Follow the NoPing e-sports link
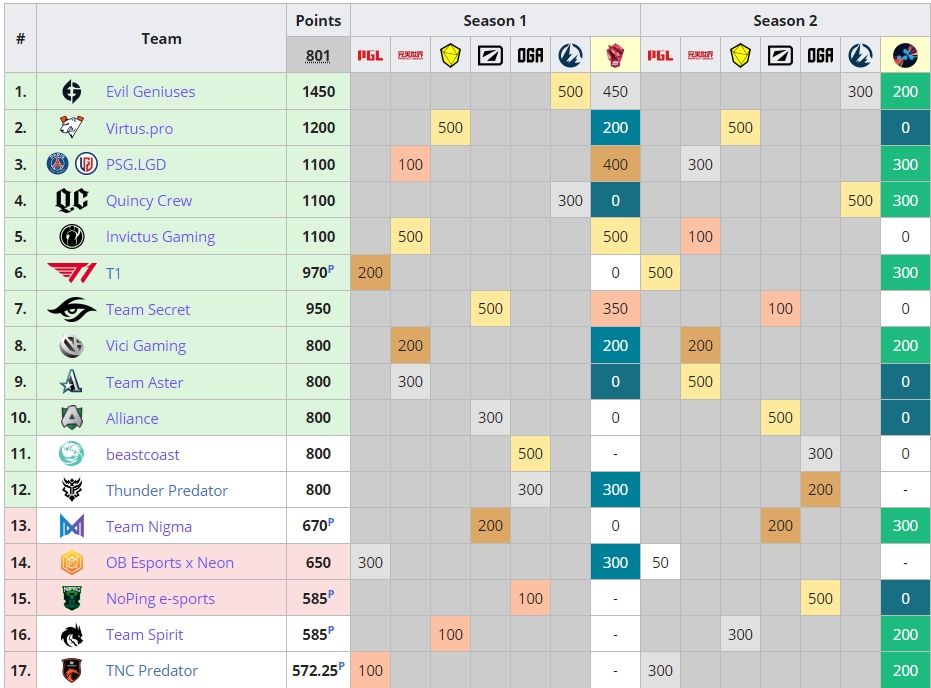The image size is (931, 688). pos(160,599)
